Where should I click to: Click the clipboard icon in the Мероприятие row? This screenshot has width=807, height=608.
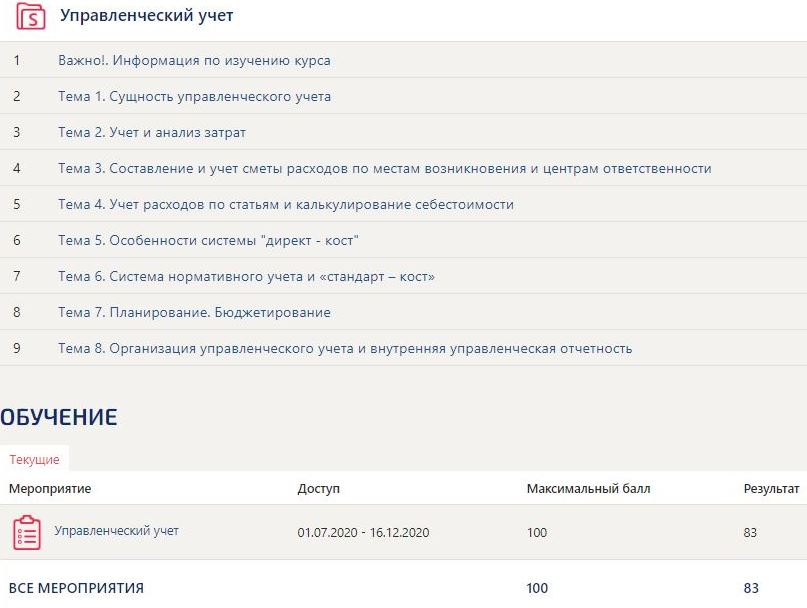[x=27, y=532]
